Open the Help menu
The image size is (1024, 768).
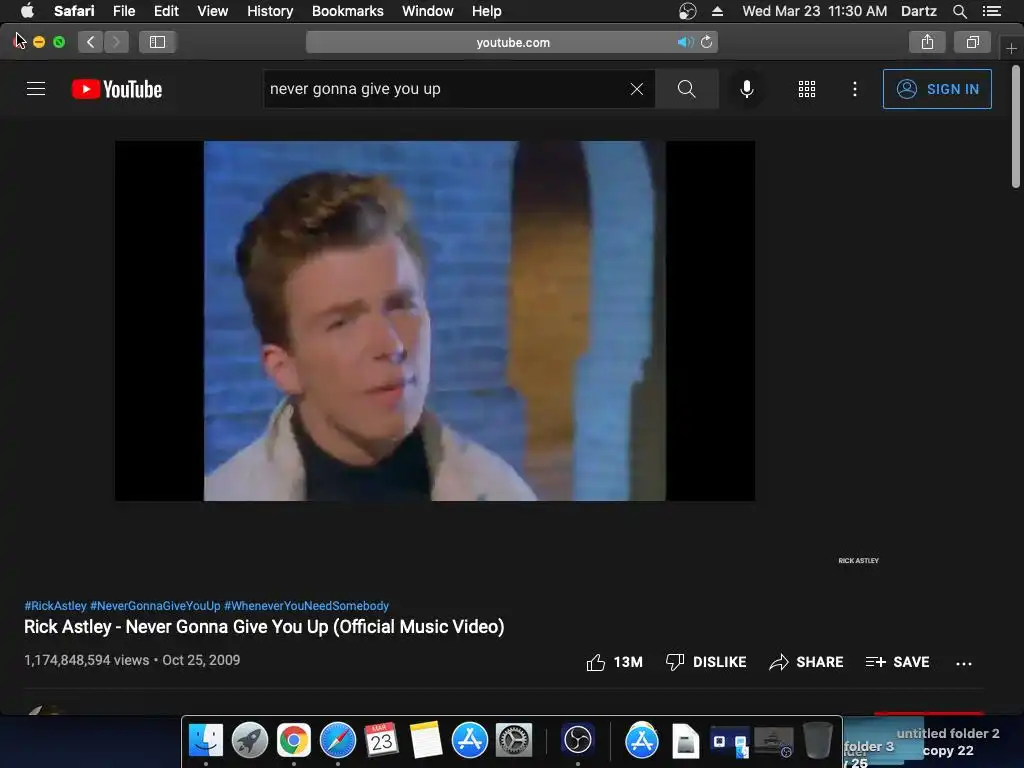click(487, 11)
